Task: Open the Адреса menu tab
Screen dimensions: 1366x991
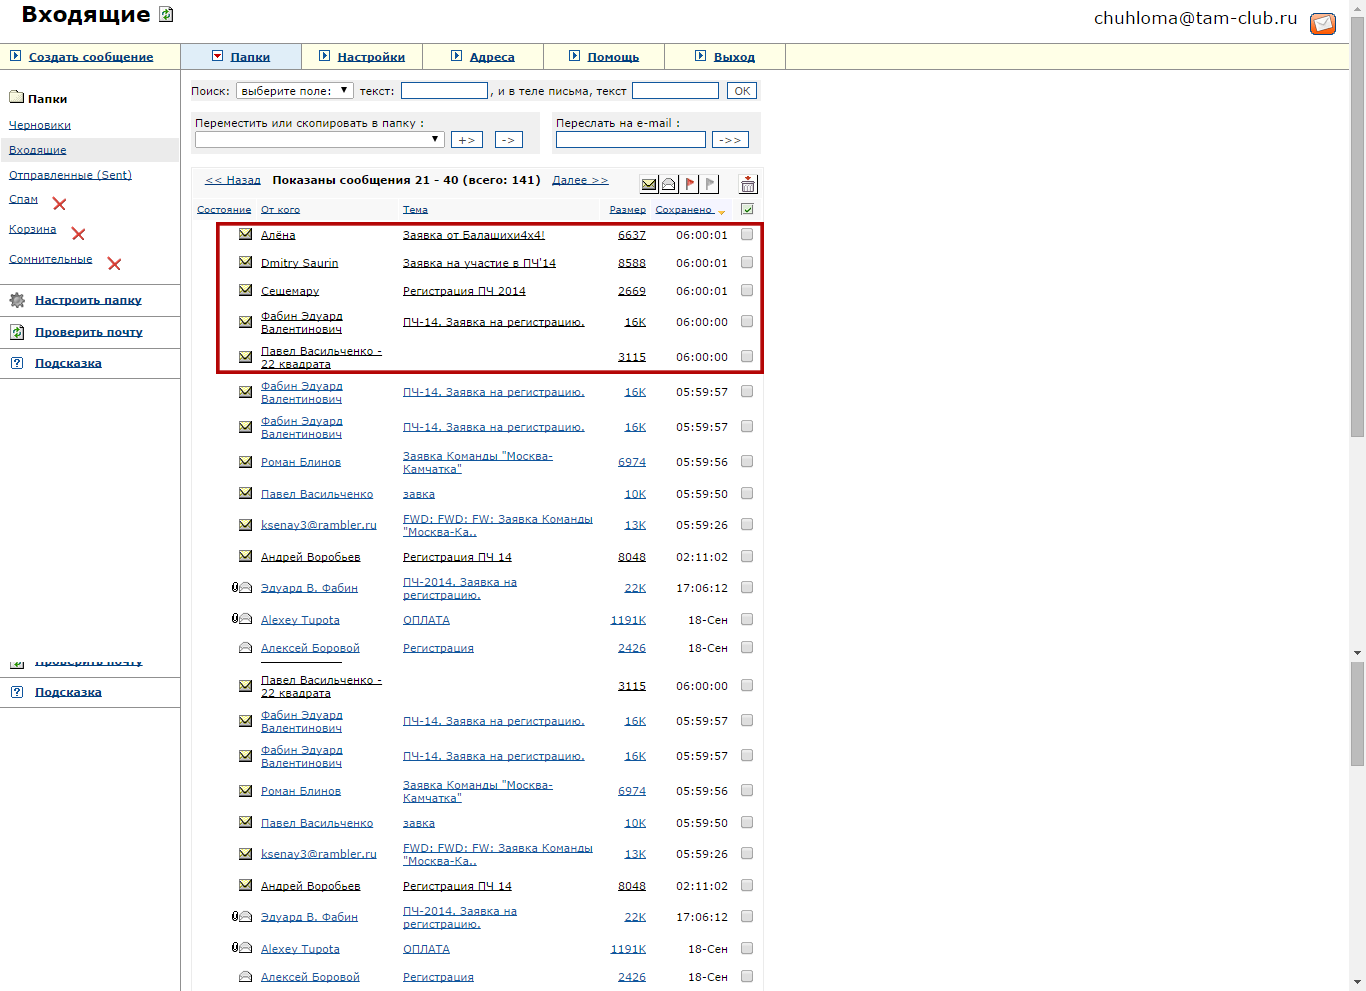Action: (492, 57)
